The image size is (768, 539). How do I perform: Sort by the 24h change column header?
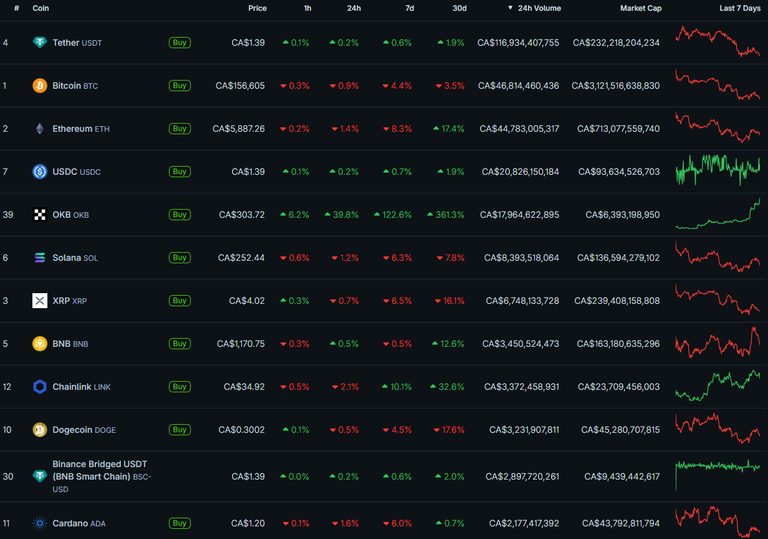(x=354, y=8)
